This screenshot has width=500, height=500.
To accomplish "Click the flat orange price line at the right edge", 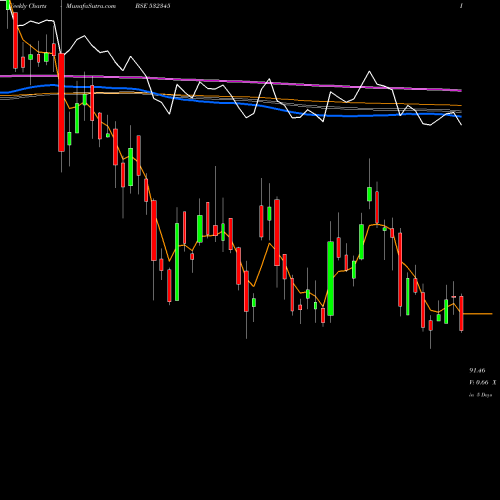I will coord(478,314).
